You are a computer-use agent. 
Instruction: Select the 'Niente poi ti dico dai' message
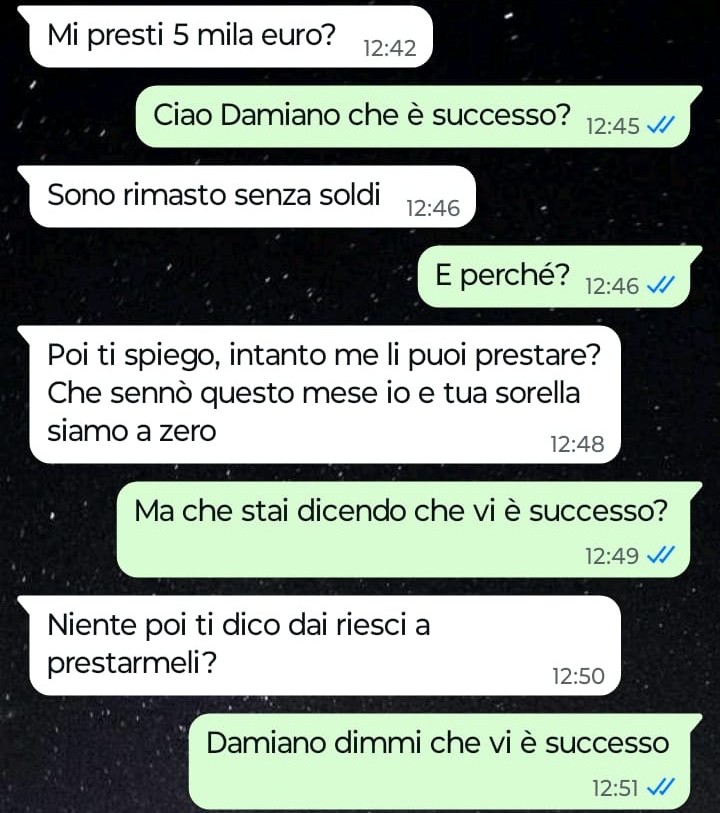(x=325, y=646)
